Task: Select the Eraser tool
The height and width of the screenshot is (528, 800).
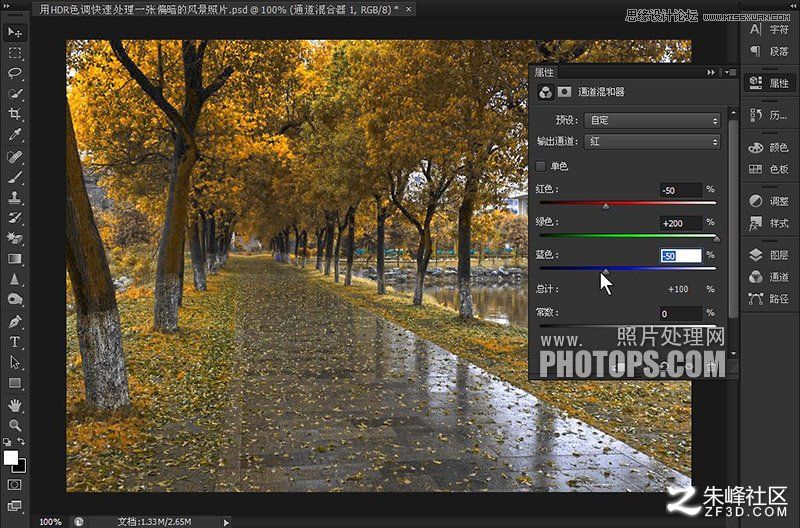Action: 15,238
